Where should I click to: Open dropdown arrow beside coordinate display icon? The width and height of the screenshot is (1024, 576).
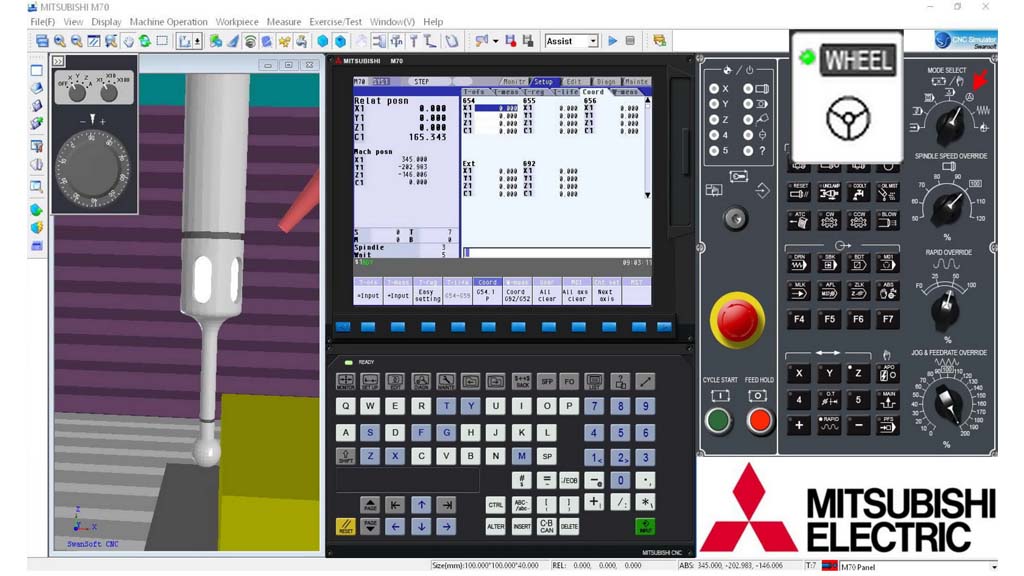197,41
